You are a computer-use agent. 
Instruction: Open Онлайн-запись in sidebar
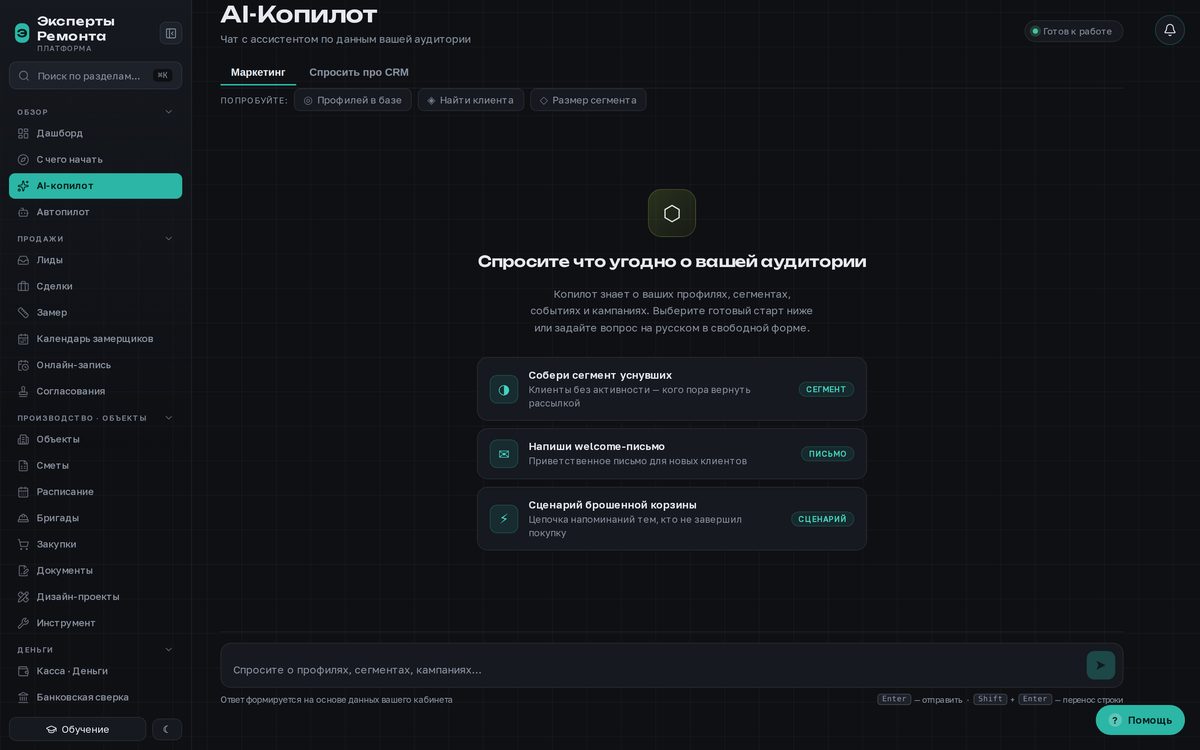[x=96, y=365]
